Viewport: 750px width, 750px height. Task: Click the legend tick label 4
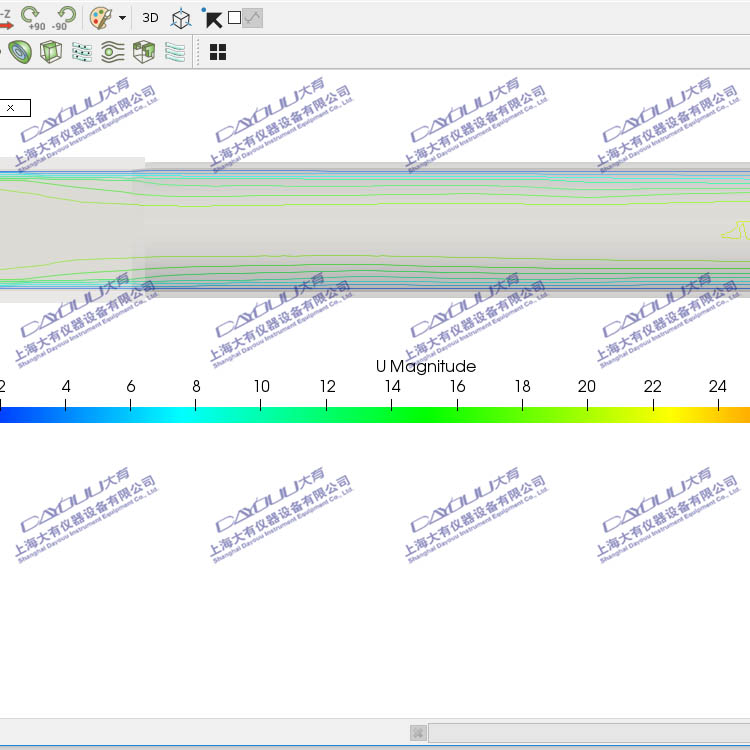coord(66,386)
